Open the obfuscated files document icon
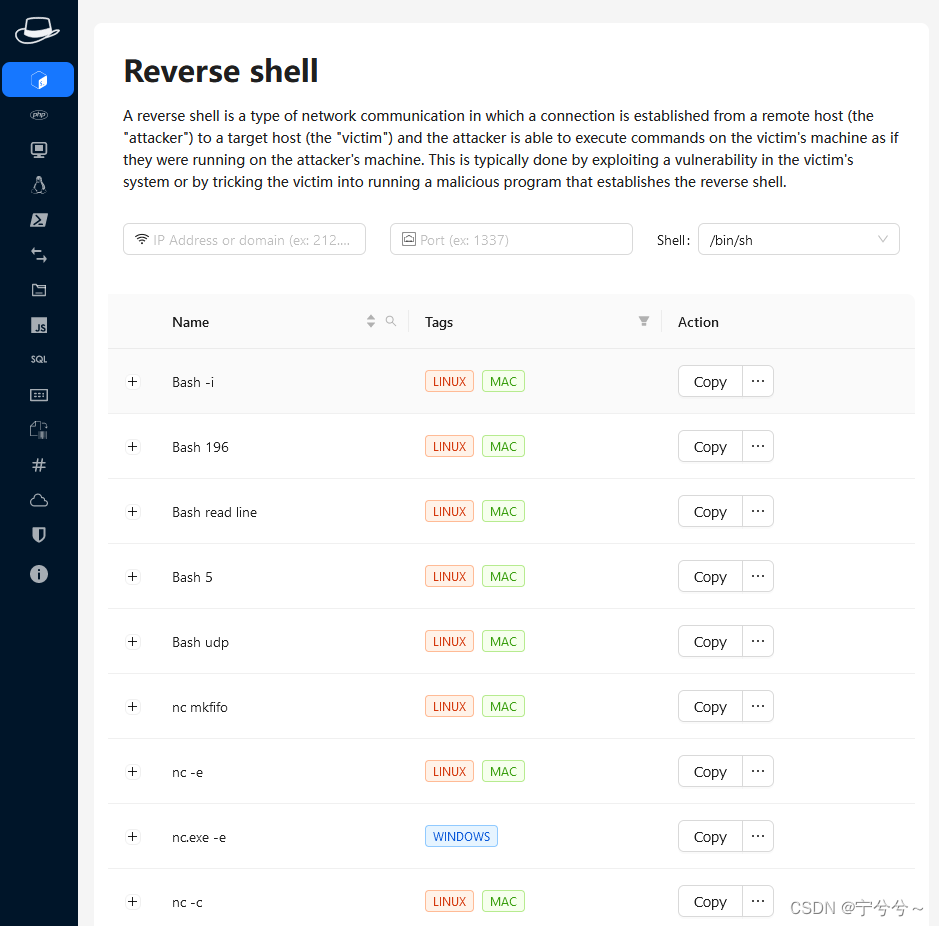Screen dimensions: 939x926 pyautogui.click(x=39, y=429)
